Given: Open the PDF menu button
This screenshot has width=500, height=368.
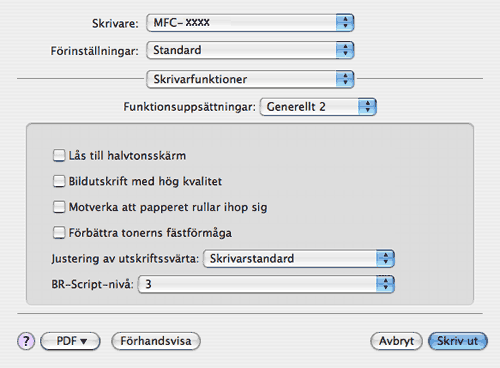Looking at the screenshot, I should click(x=70, y=341).
